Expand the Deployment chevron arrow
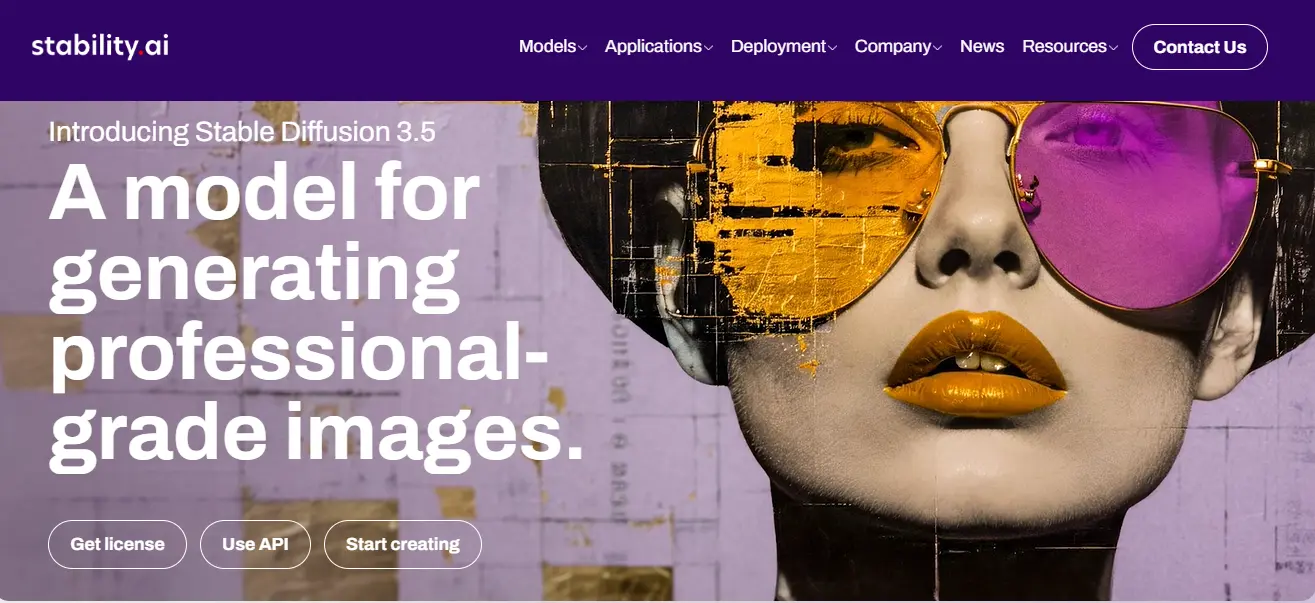Image resolution: width=1315 pixels, height=603 pixels. click(832, 47)
